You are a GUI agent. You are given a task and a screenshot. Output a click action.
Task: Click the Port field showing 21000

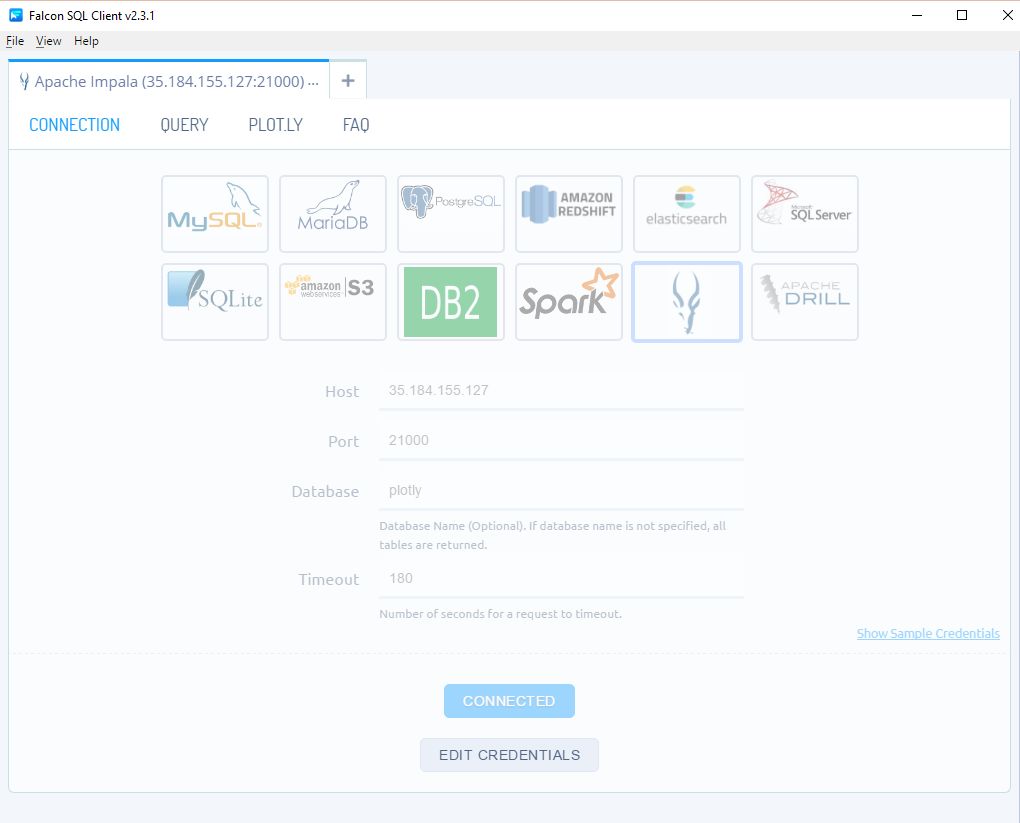point(561,440)
